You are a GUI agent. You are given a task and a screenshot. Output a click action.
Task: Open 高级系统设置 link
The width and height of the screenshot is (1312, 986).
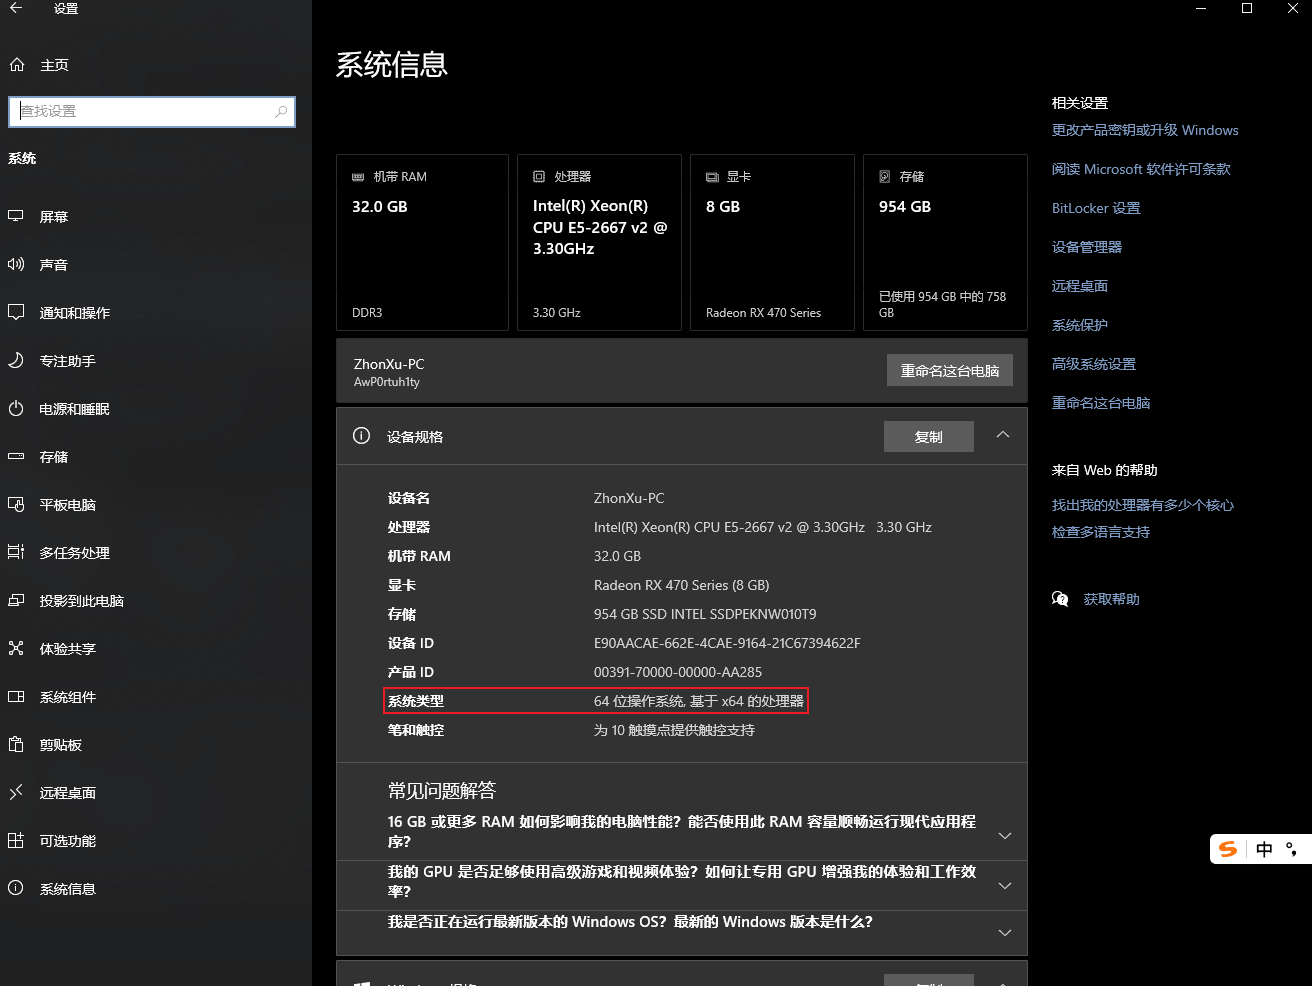tap(1094, 364)
